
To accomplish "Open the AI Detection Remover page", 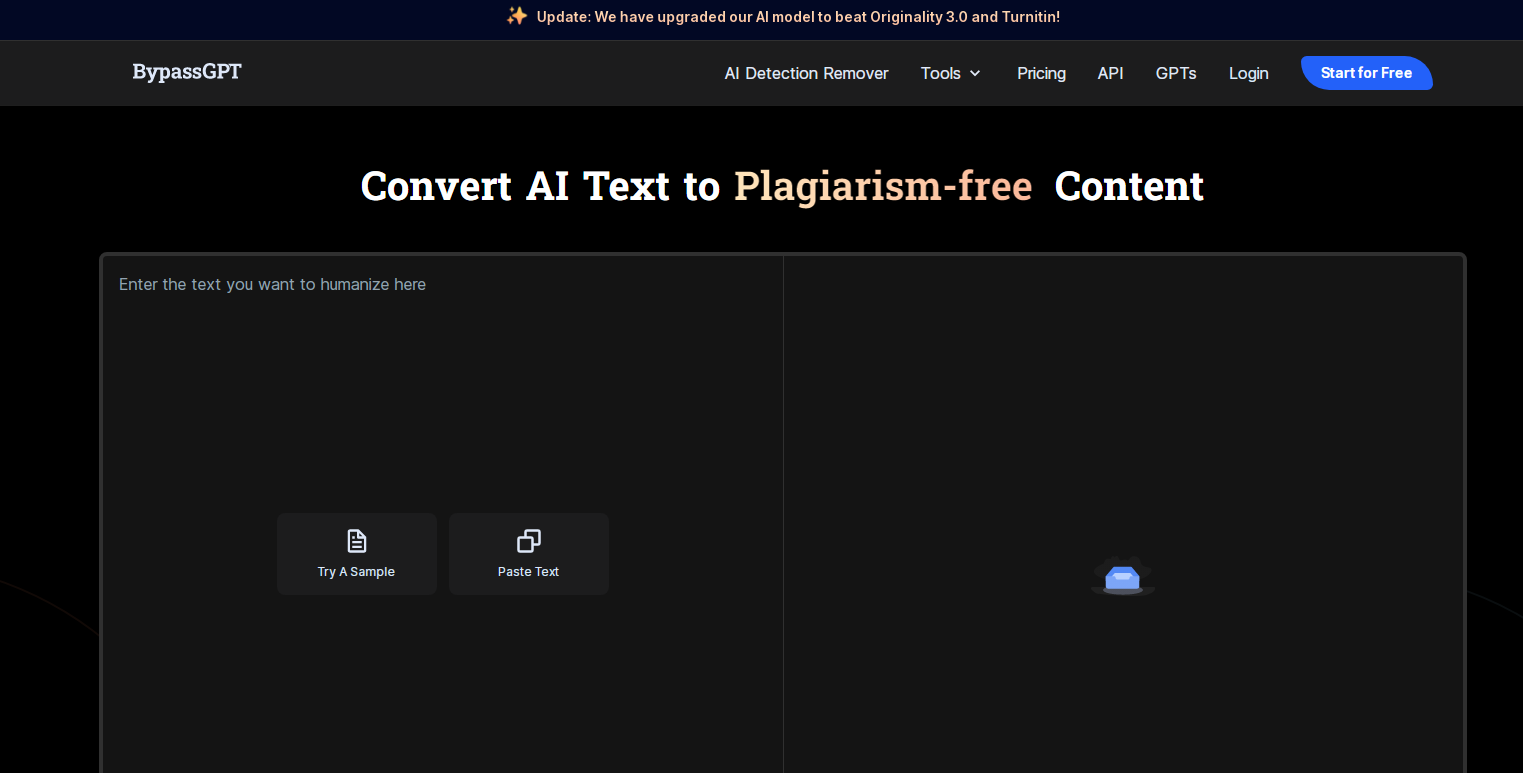I will [x=806, y=73].
